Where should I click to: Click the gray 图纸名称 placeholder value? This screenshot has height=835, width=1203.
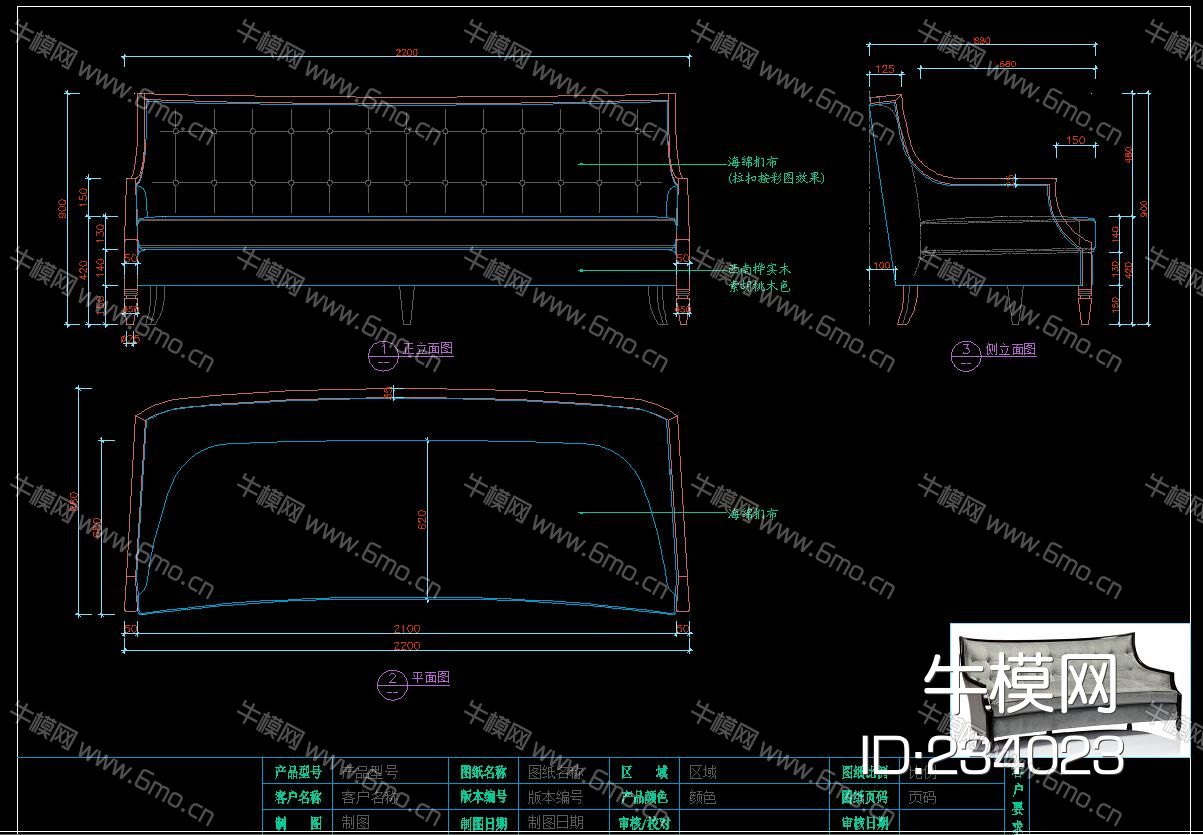[x=555, y=772]
